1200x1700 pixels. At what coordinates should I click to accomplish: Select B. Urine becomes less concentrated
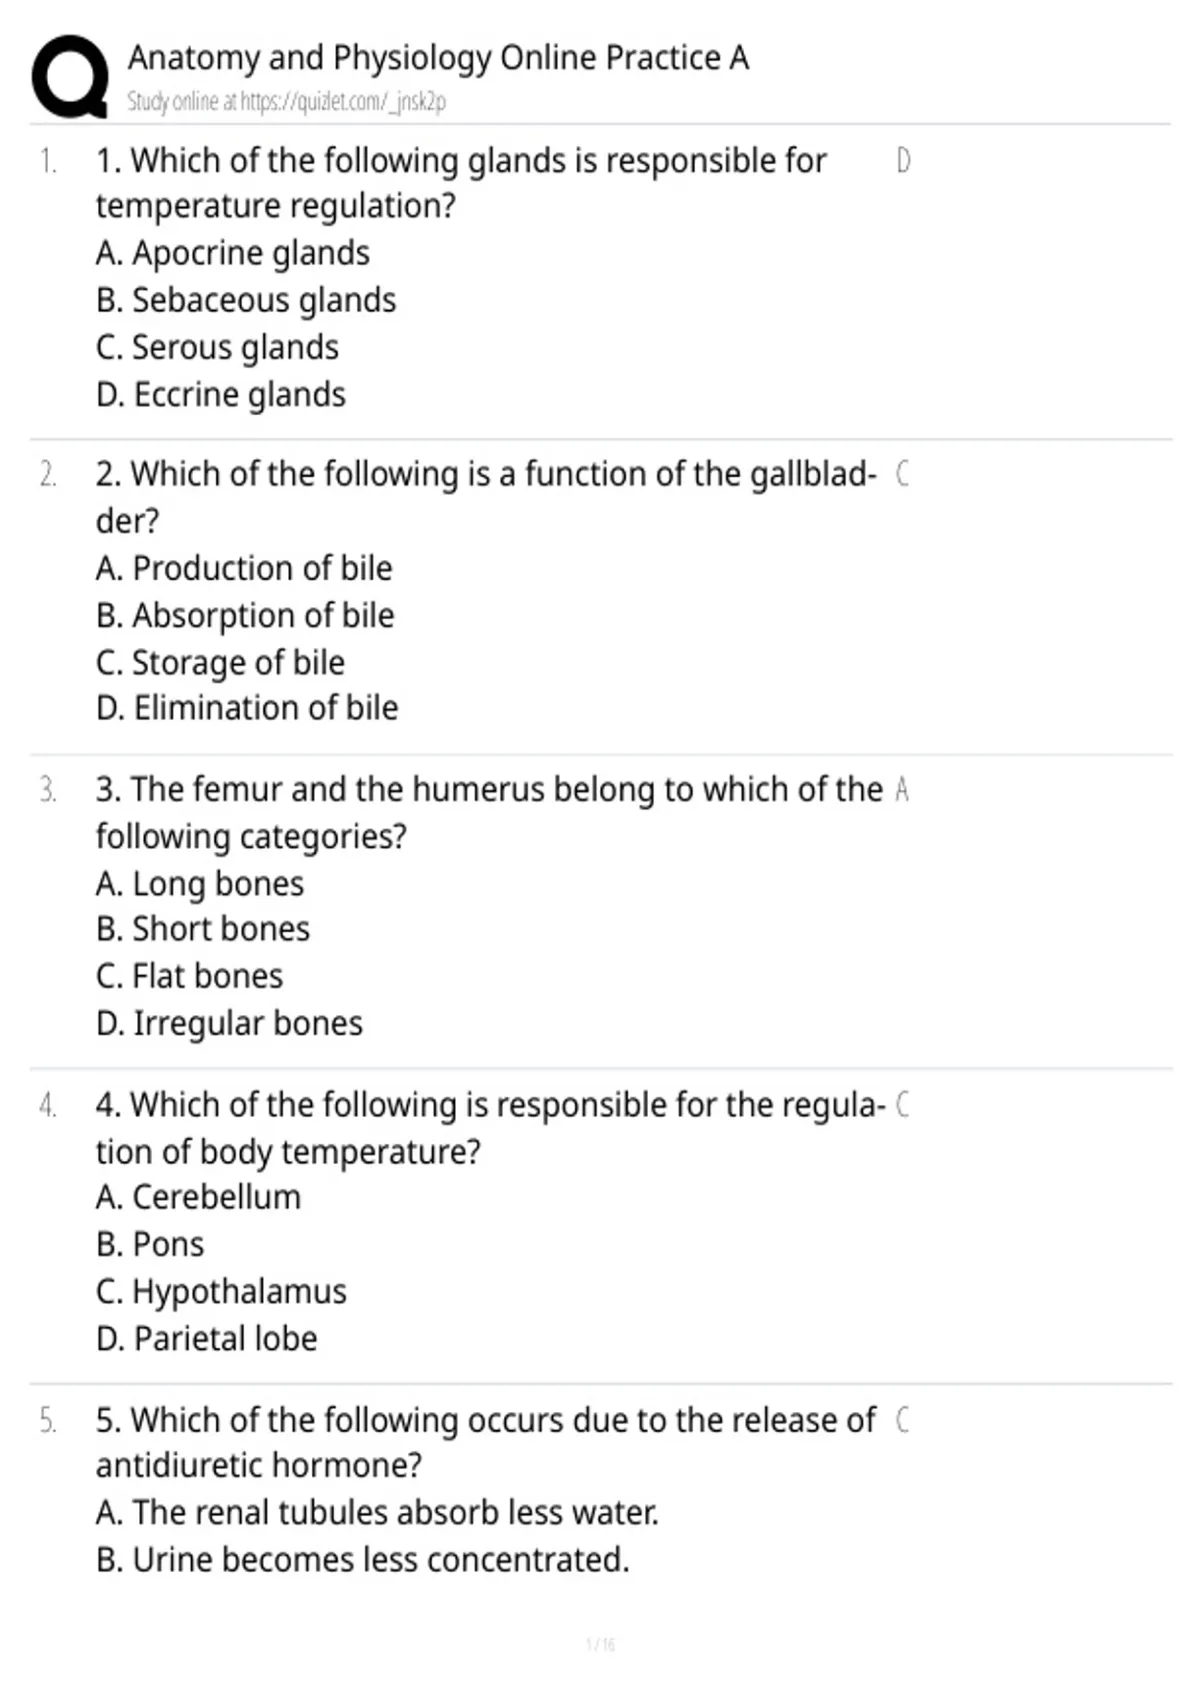363,1559
